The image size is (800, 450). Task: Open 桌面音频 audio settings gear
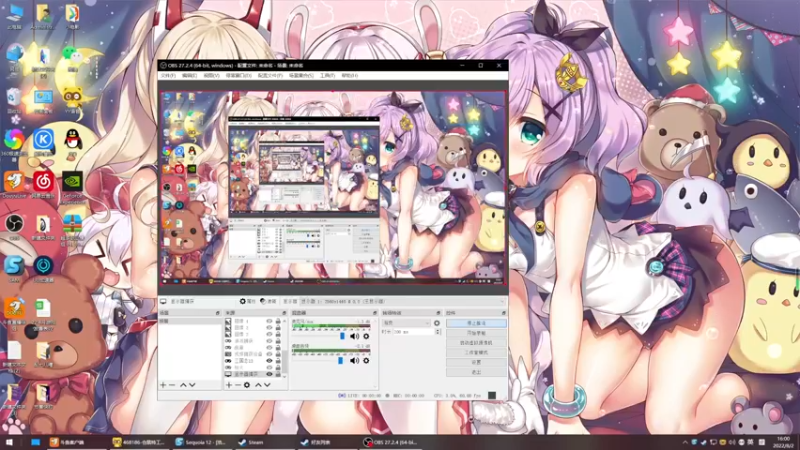tap(366, 361)
